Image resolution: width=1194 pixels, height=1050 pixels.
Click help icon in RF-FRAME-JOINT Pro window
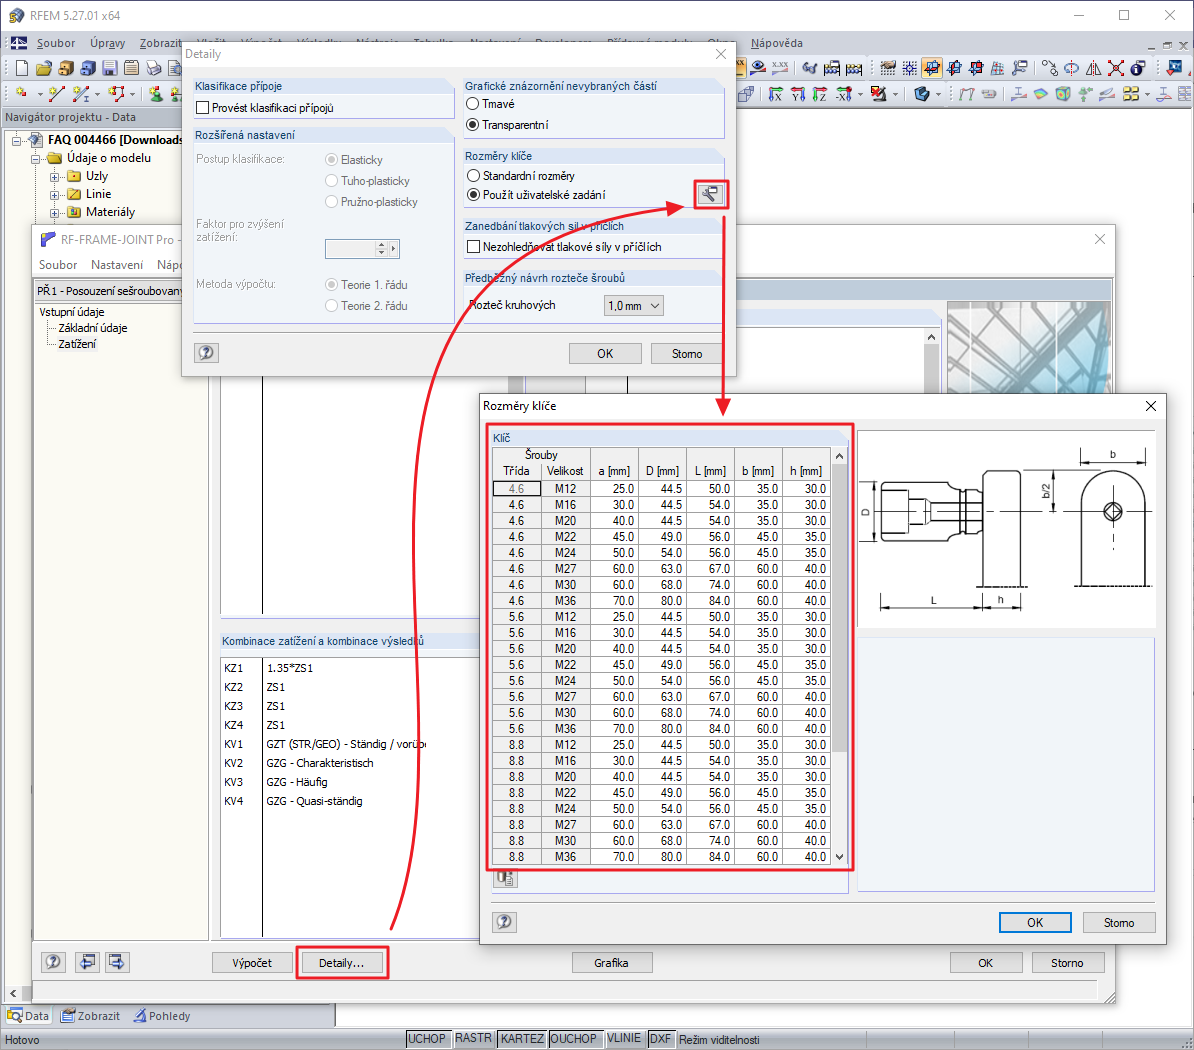pos(53,962)
